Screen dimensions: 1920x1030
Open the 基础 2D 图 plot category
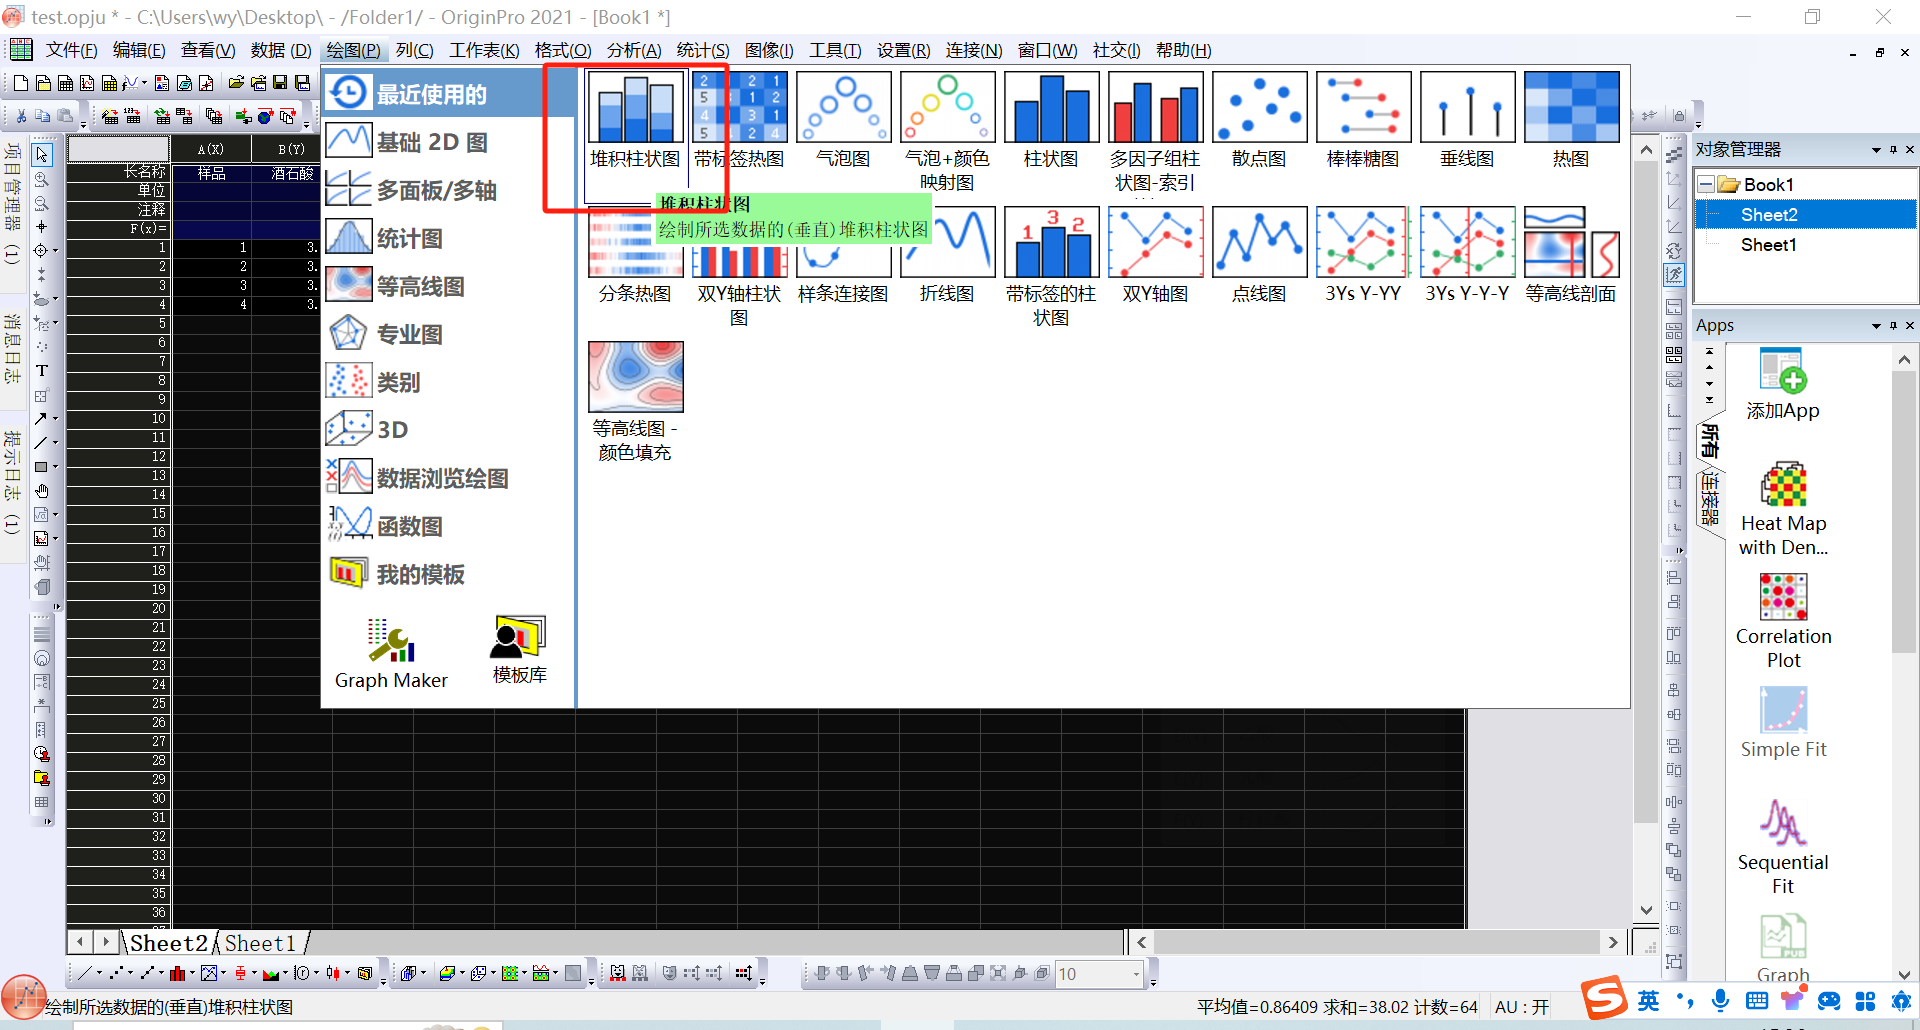pos(431,142)
